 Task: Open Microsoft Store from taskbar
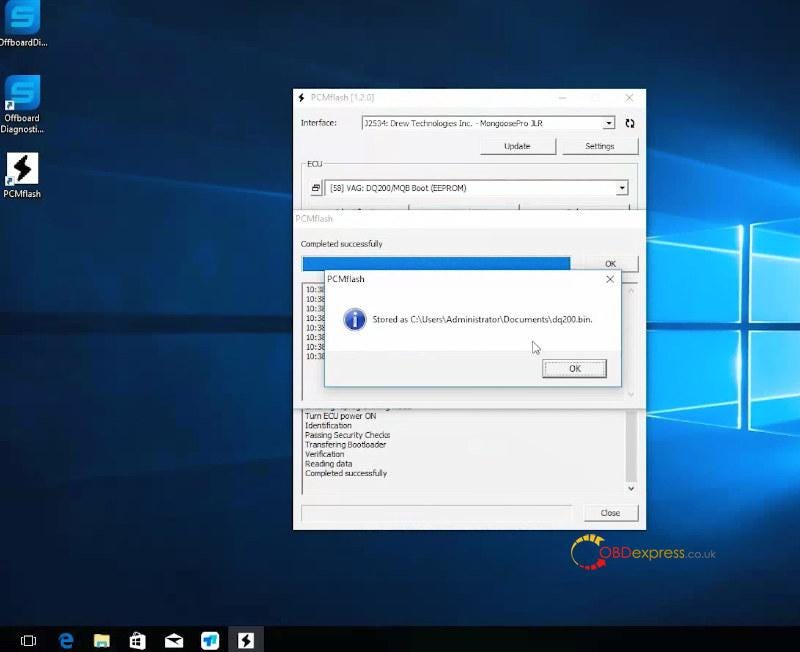(137, 640)
